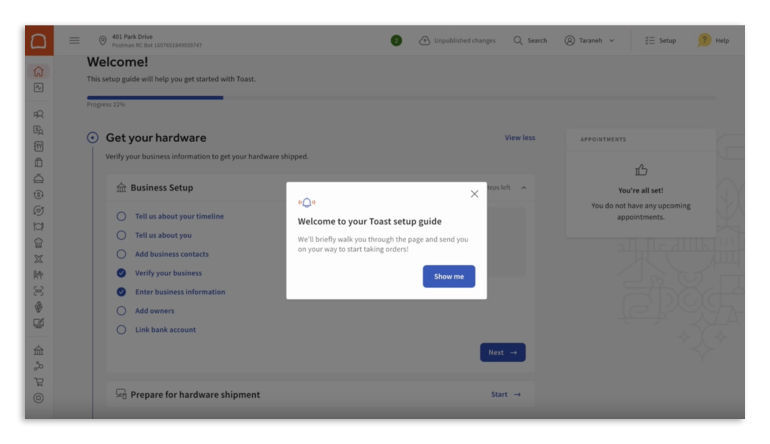Click the Home icon in sidebar
Image resolution: width=770 pixels, height=444 pixels.
coord(38,71)
